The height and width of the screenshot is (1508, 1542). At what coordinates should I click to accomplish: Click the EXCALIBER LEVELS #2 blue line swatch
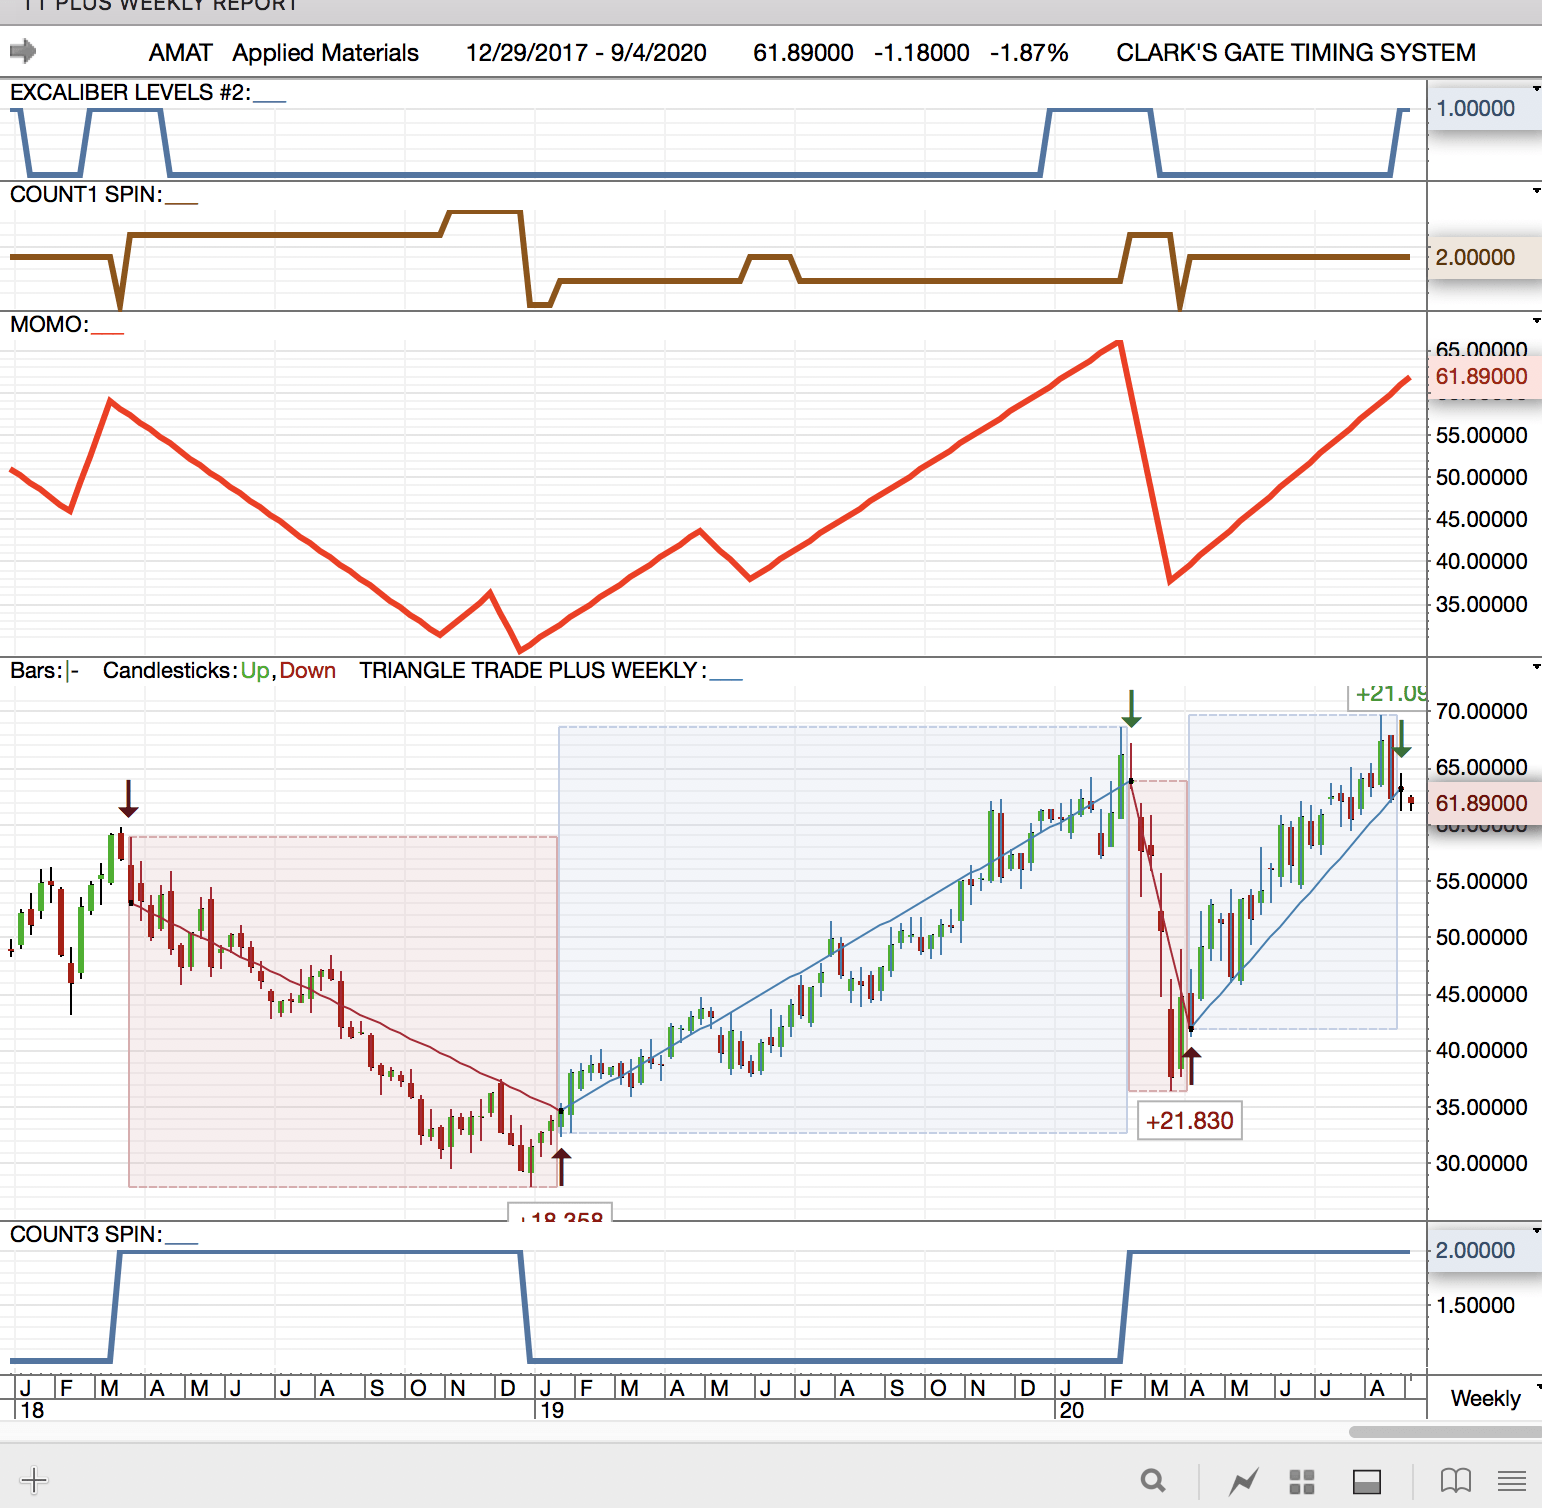(x=270, y=100)
